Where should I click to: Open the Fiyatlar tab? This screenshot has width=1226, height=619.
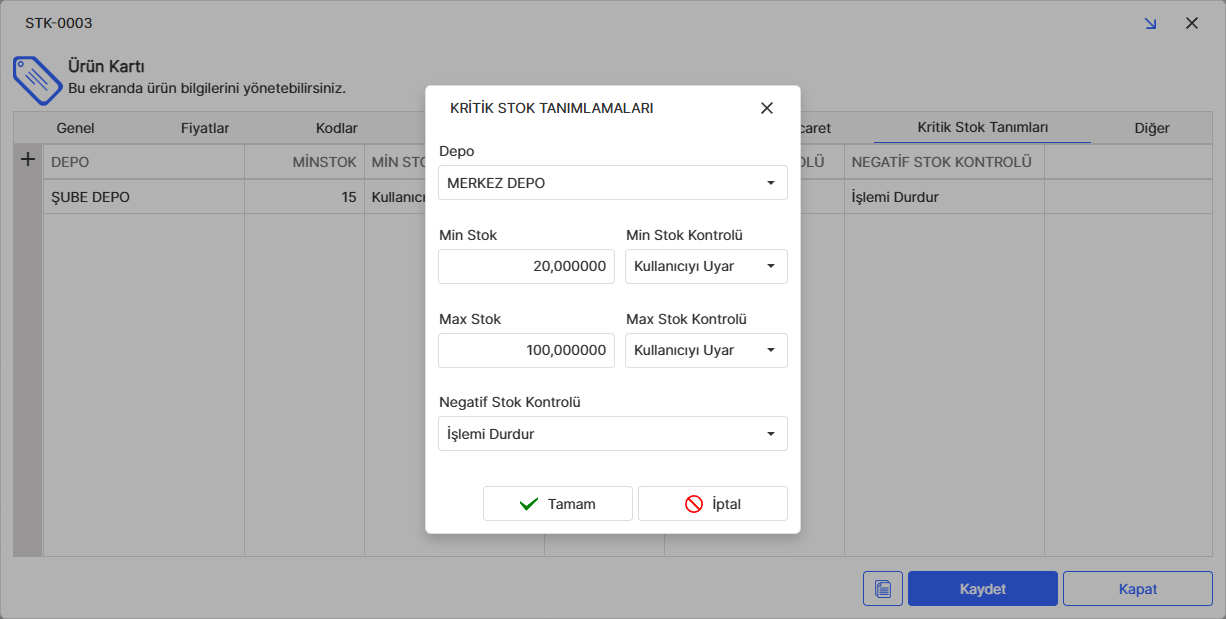click(x=205, y=128)
